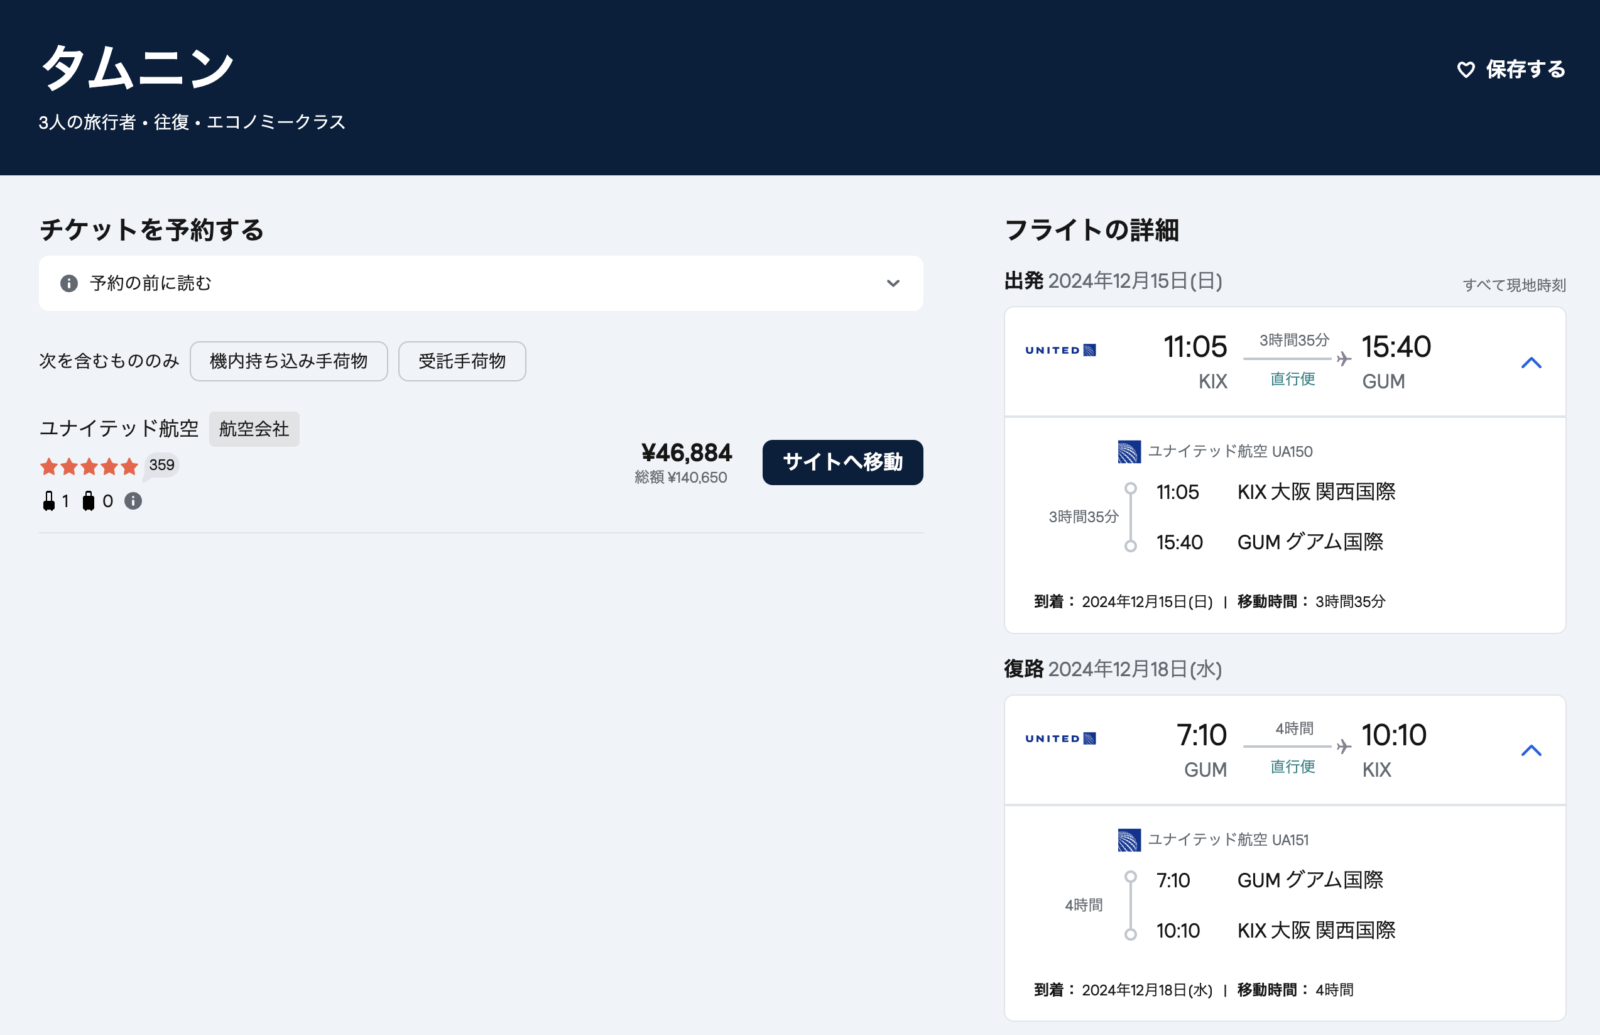Screen dimensions: 1600x1035
Task: Click the 到着: 2024年12月18日(水) arrival line
Action: point(1123,989)
